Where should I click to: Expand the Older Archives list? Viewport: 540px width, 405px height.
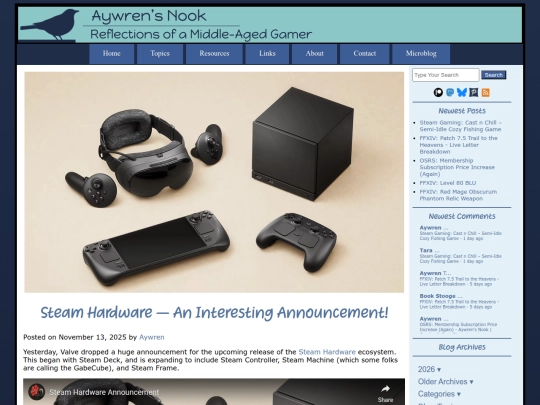445,382
